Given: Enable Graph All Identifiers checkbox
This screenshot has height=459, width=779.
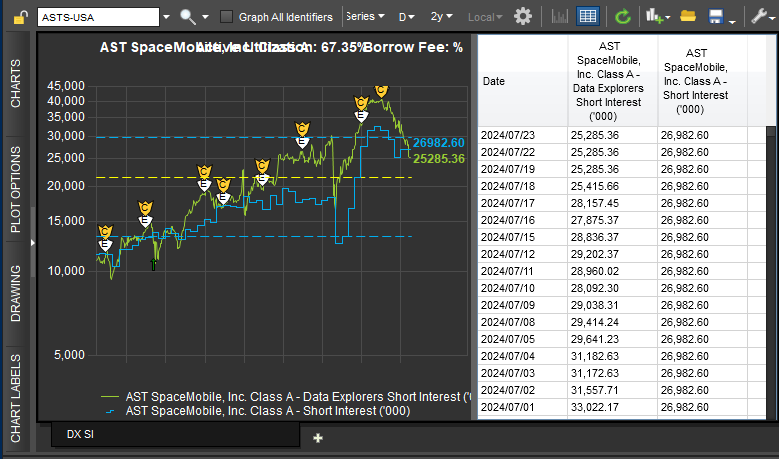Looking at the screenshot, I should (x=227, y=17).
